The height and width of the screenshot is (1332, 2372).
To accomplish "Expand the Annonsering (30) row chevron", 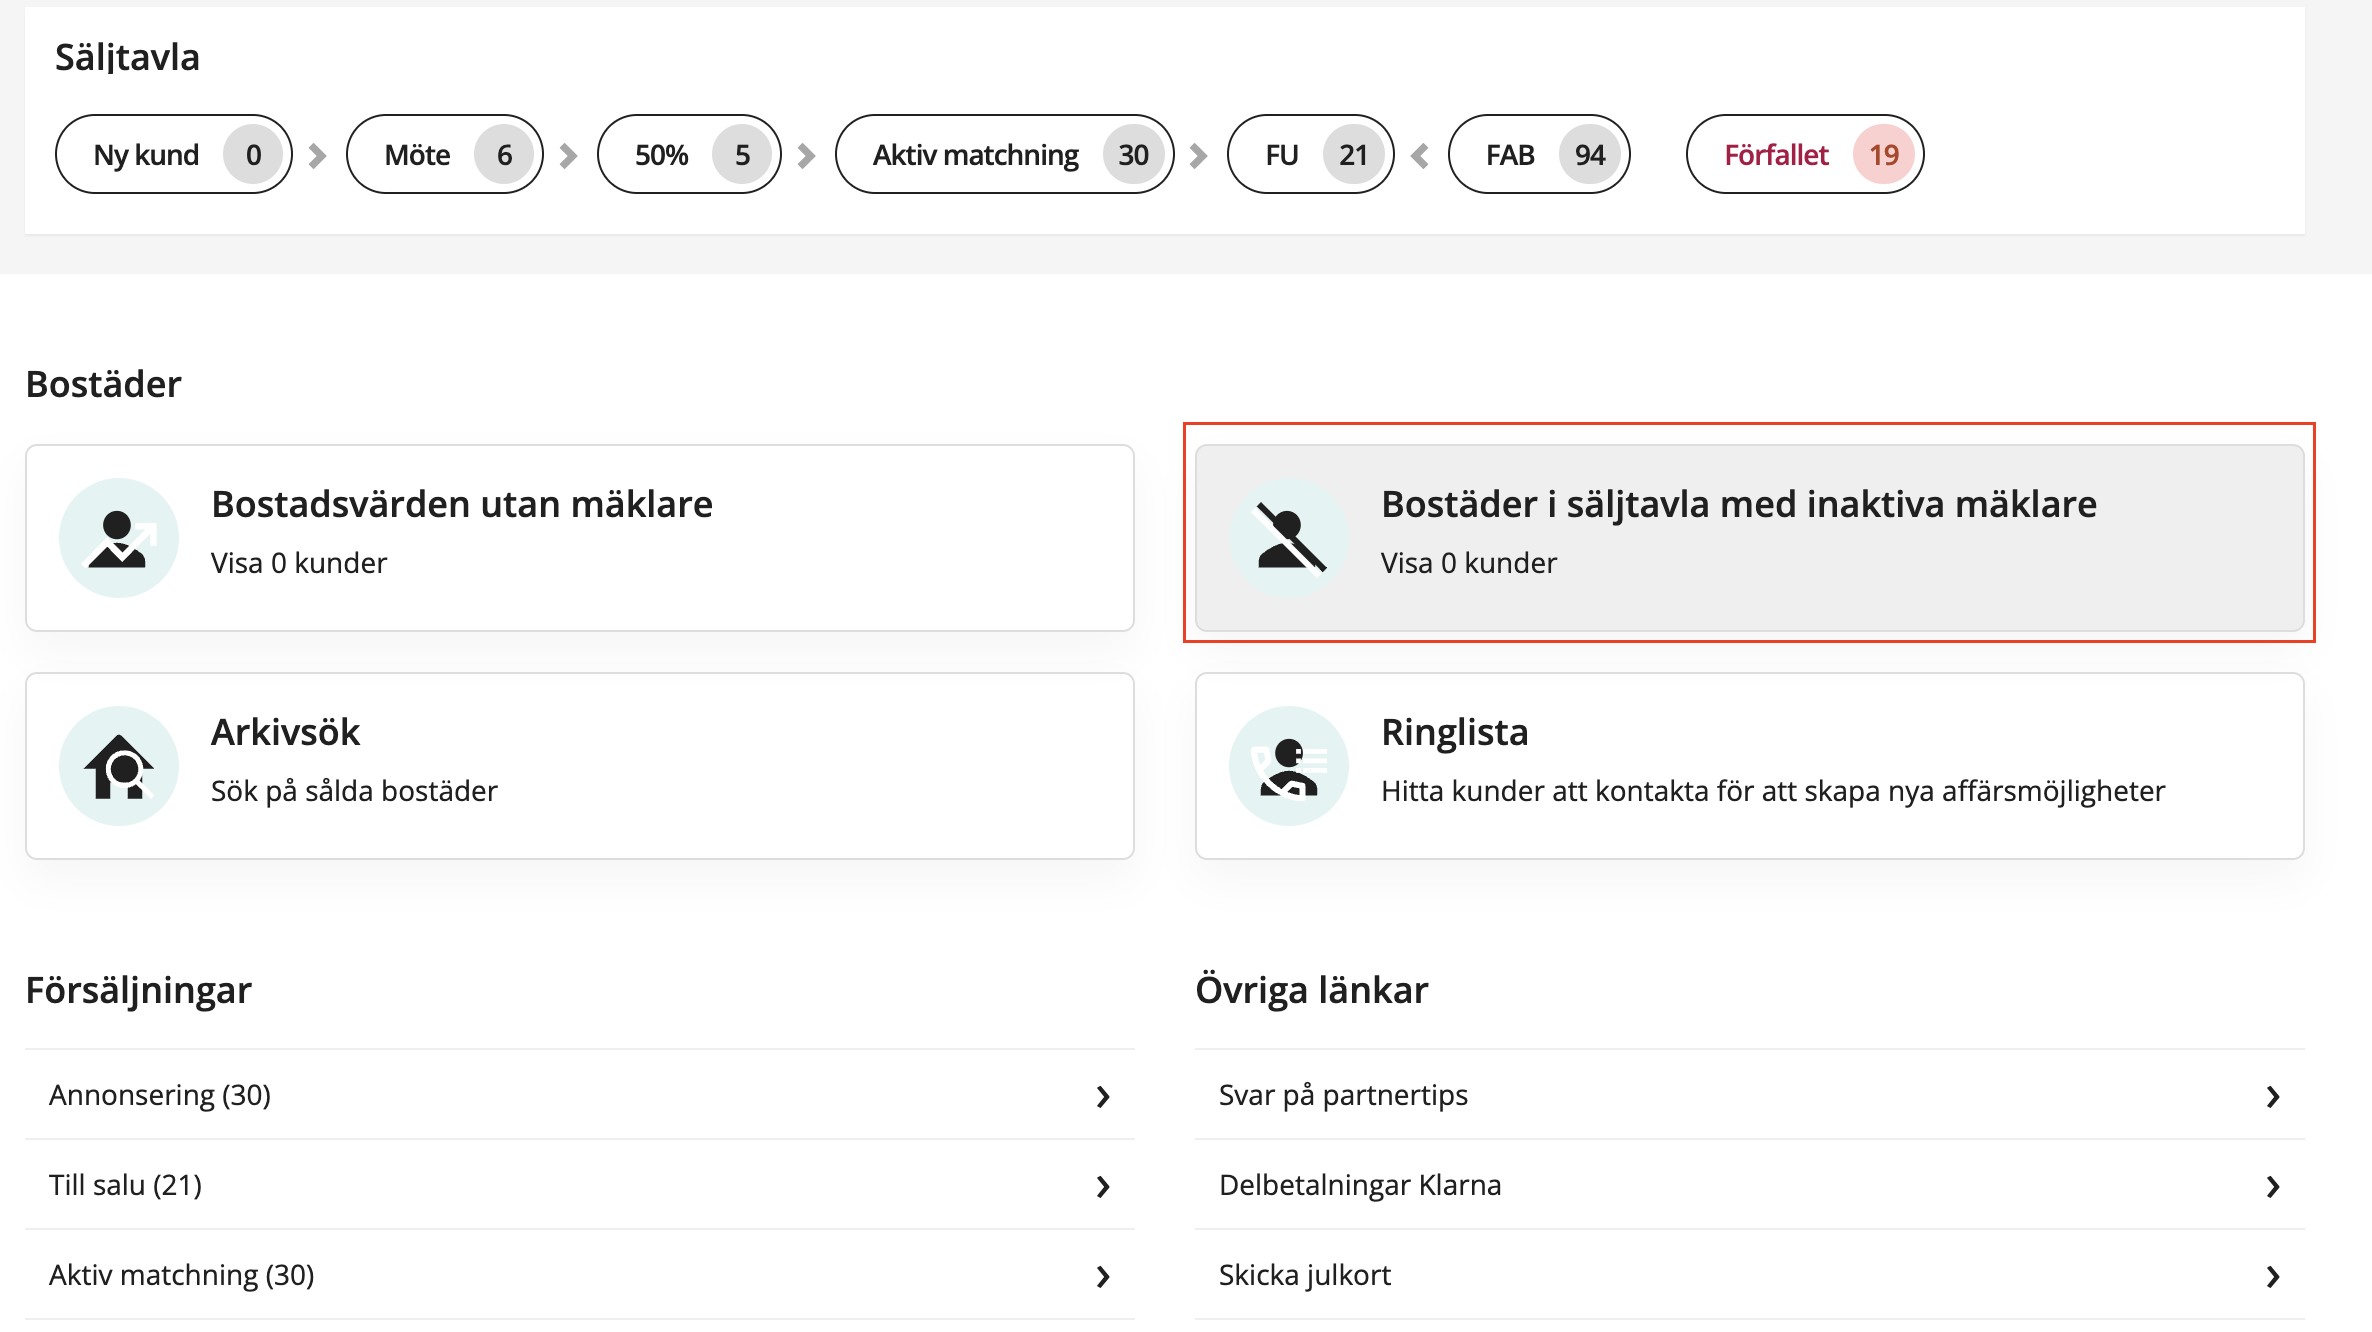I will (x=1103, y=1096).
